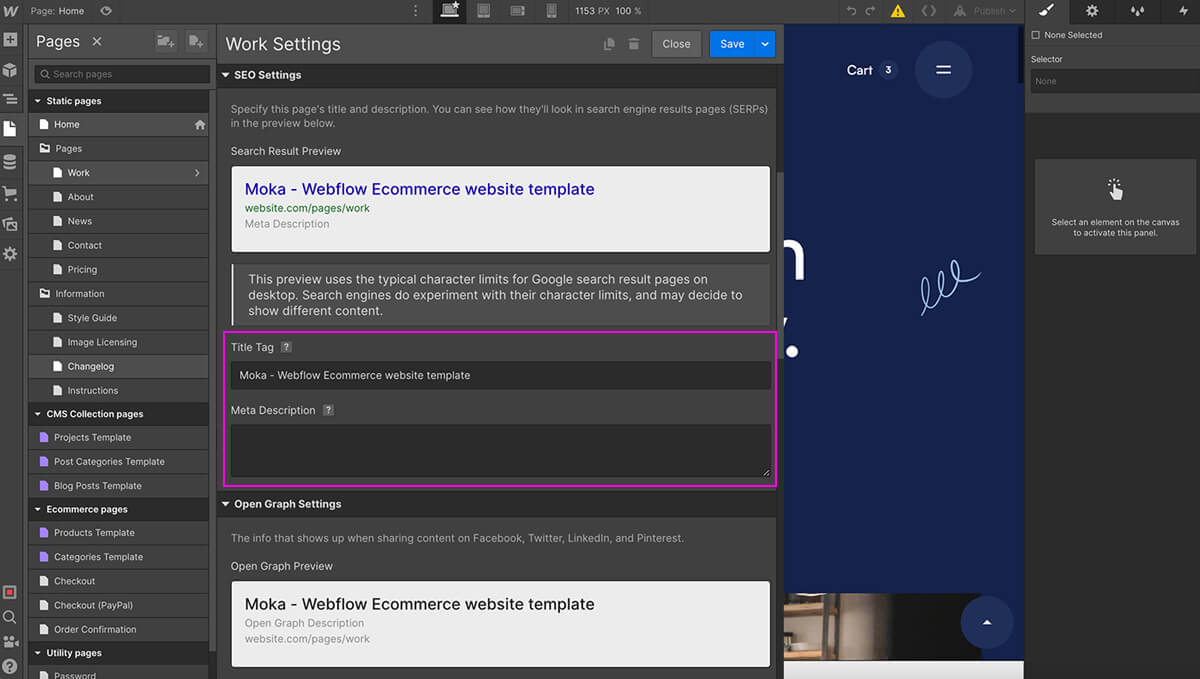Create a new page
The height and width of the screenshot is (679, 1200).
pyautogui.click(x=196, y=41)
